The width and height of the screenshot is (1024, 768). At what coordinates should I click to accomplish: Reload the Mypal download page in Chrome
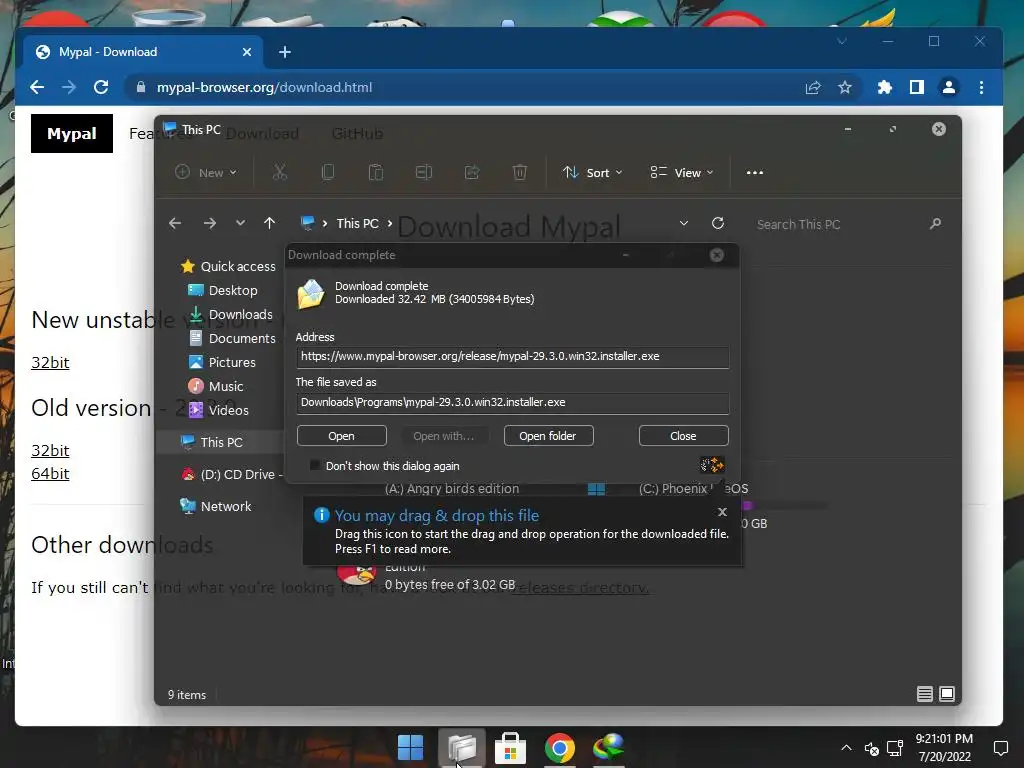click(101, 87)
